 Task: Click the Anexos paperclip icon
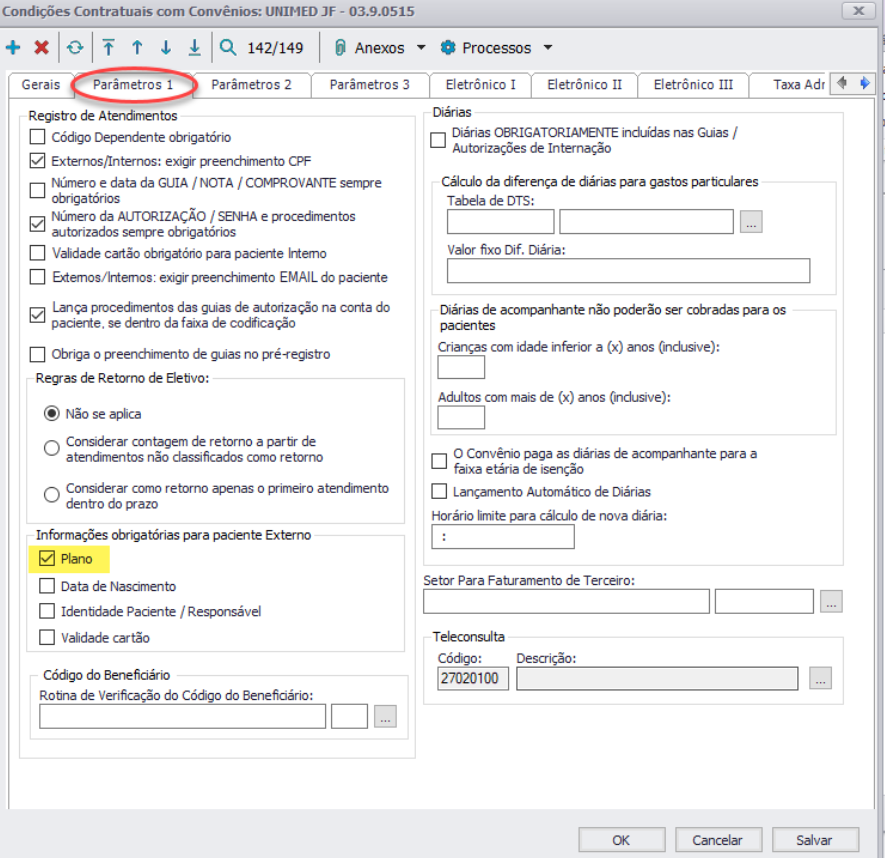[340, 47]
